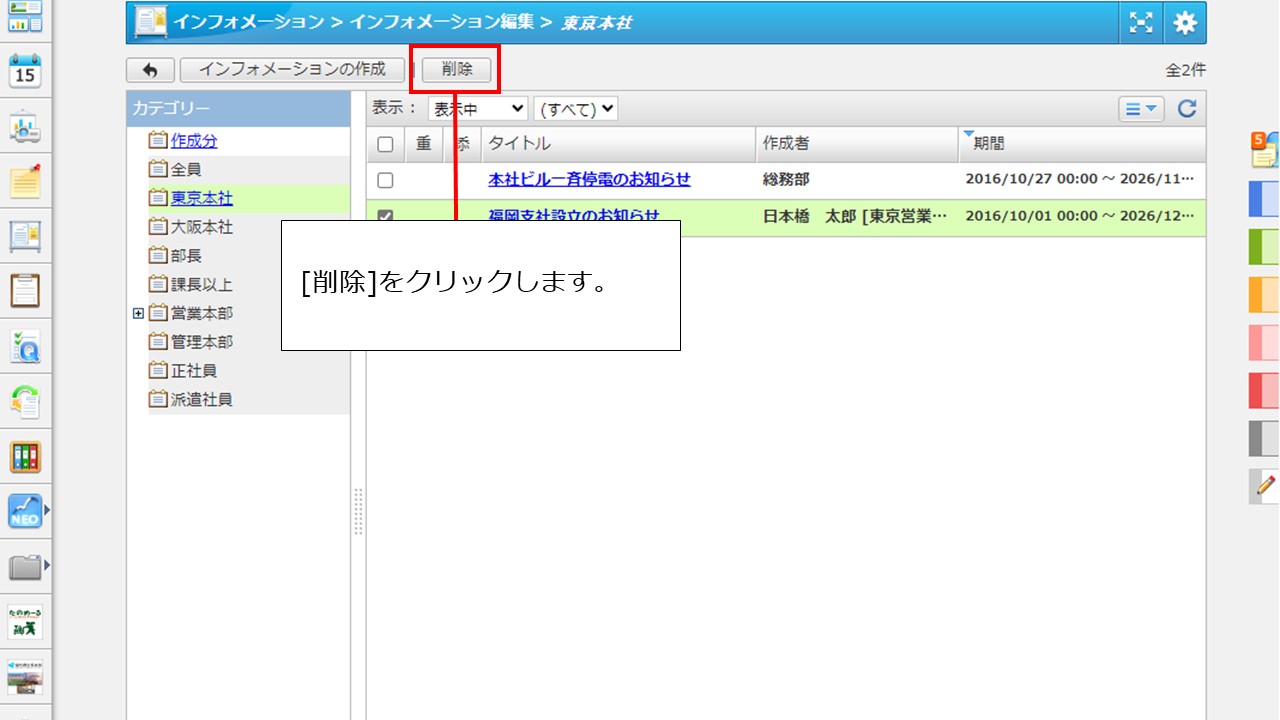The image size is (1280, 720).
Task: Click the green color tab on right edge
Action: click(x=1264, y=246)
